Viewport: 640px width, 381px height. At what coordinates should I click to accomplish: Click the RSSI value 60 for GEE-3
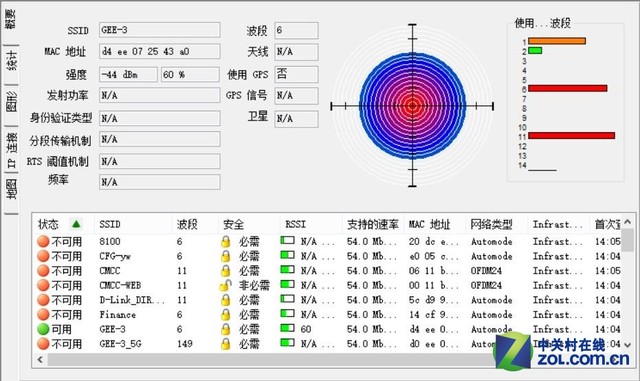point(306,329)
